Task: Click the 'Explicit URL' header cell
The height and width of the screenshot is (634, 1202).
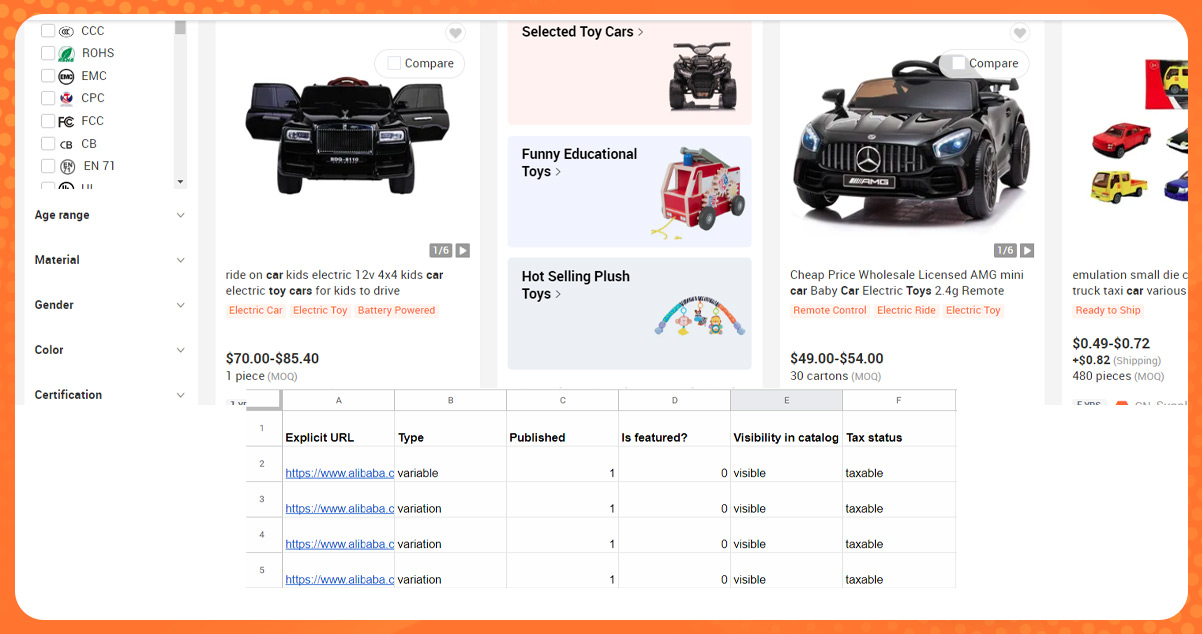Action: pyautogui.click(x=339, y=428)
